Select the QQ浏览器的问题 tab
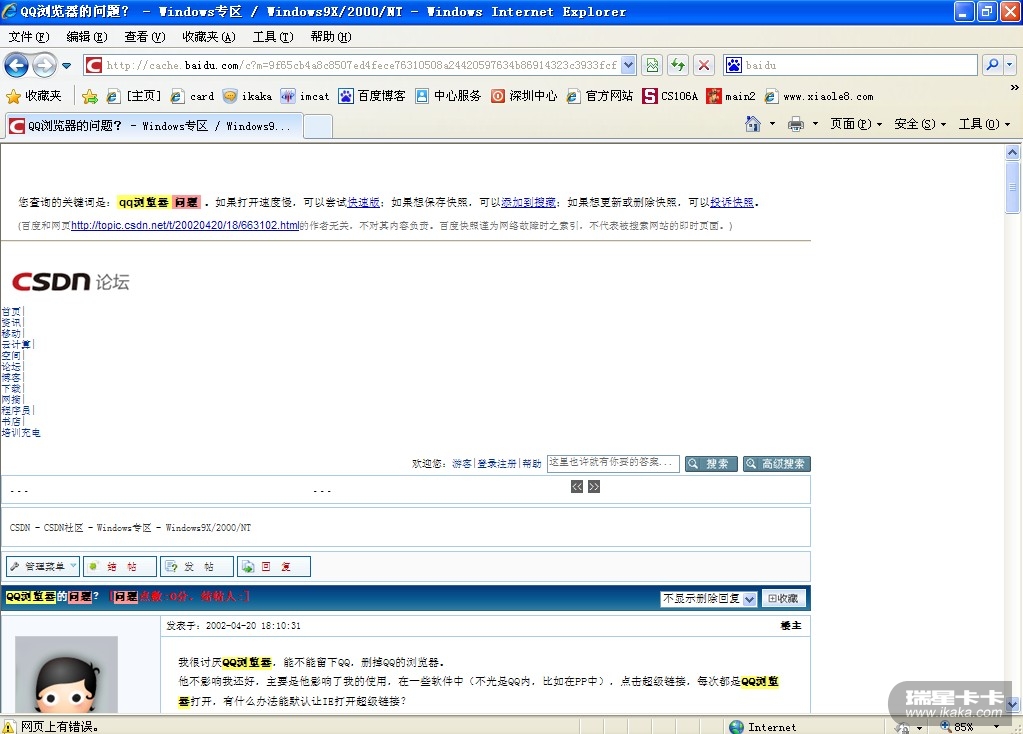Image resolution: width=1023 pixels, height=734 pixels. 154,126
